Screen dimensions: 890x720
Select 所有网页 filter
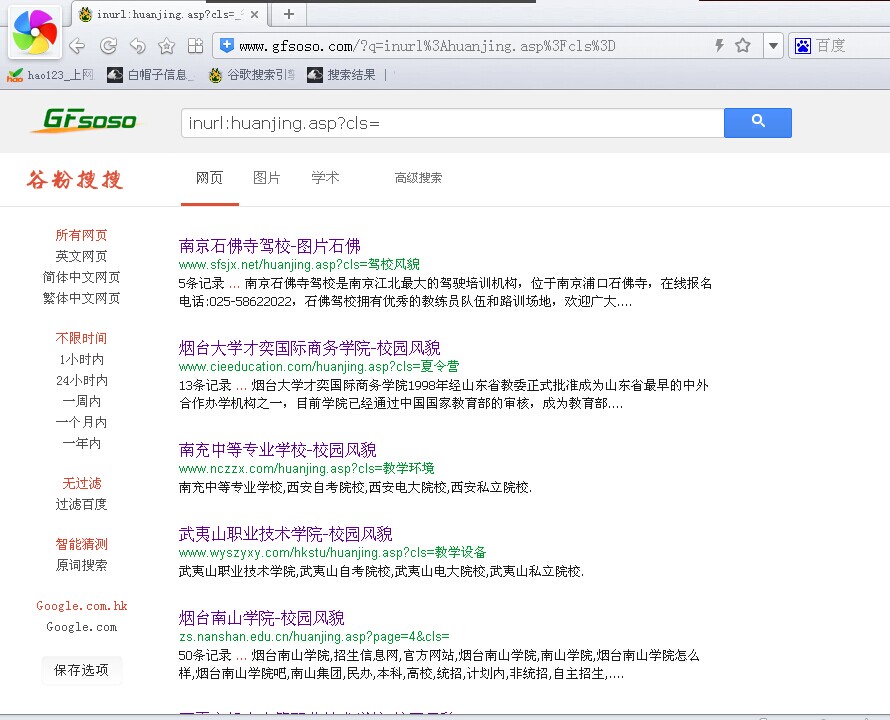pos(81,235)
